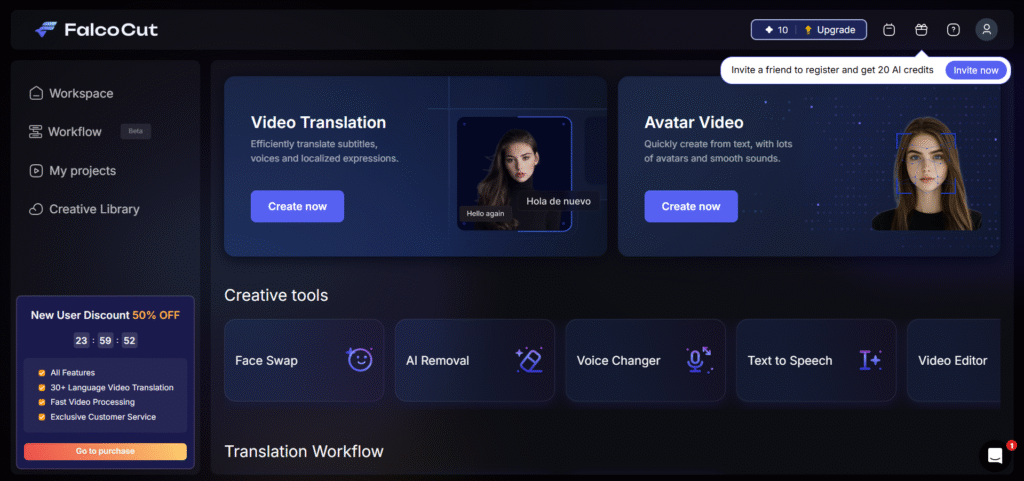Open the AI Removal tool card
The width and height of the screenshot is (1024, 481).
coord(475,360)
